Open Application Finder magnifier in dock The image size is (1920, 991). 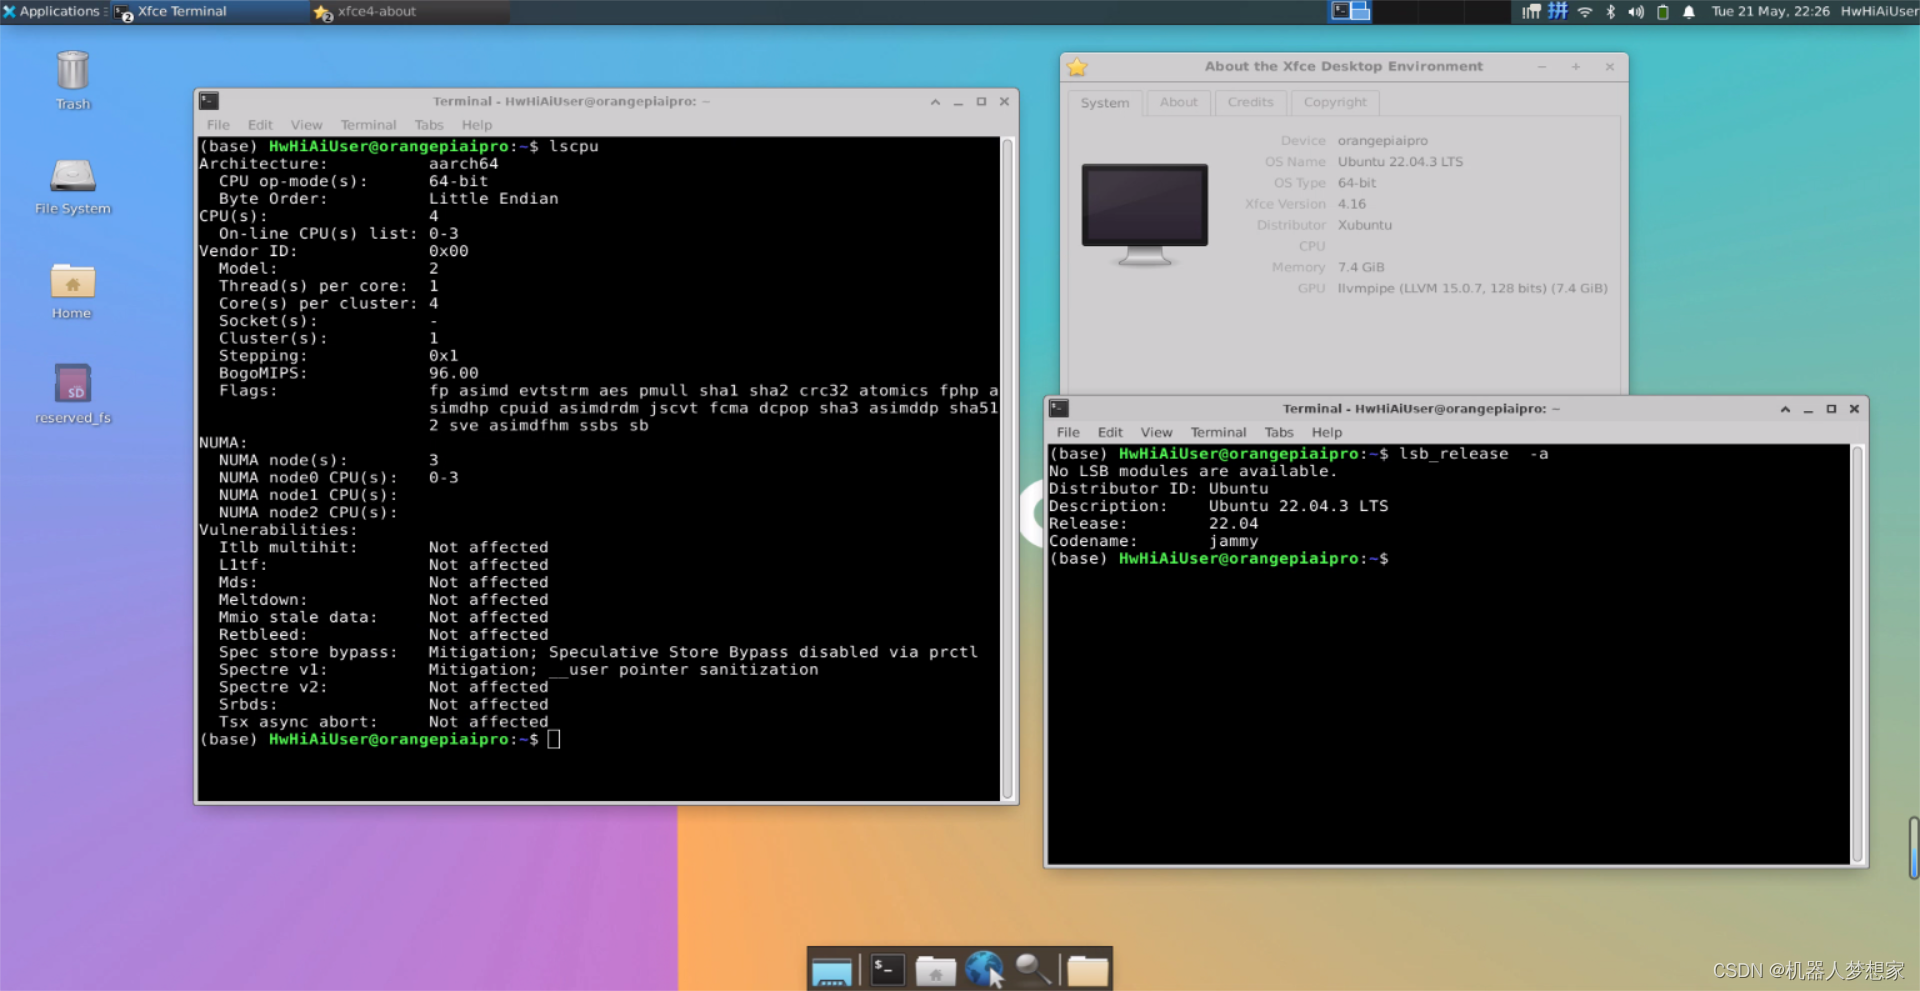point(1033,970)
